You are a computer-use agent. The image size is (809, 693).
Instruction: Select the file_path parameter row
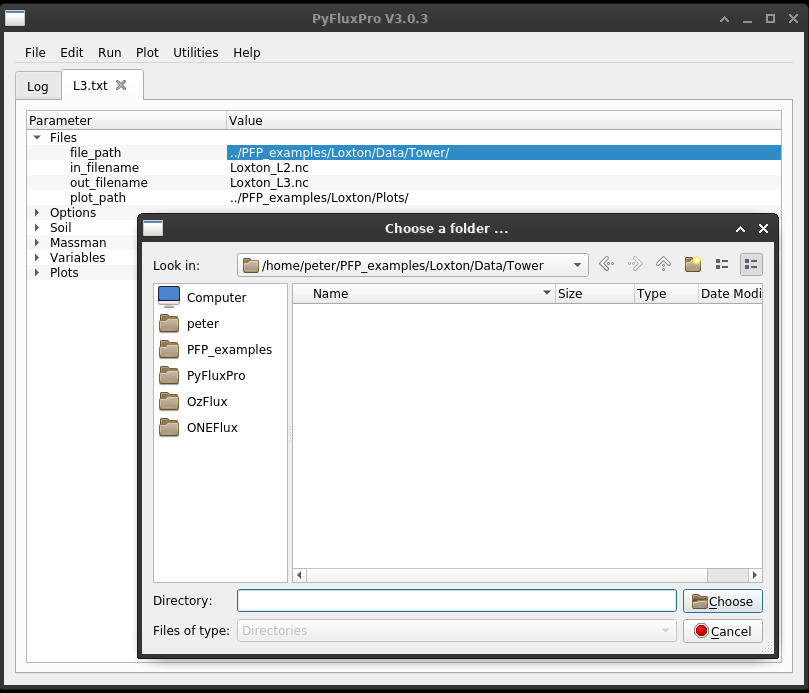[x=95, y=153]
